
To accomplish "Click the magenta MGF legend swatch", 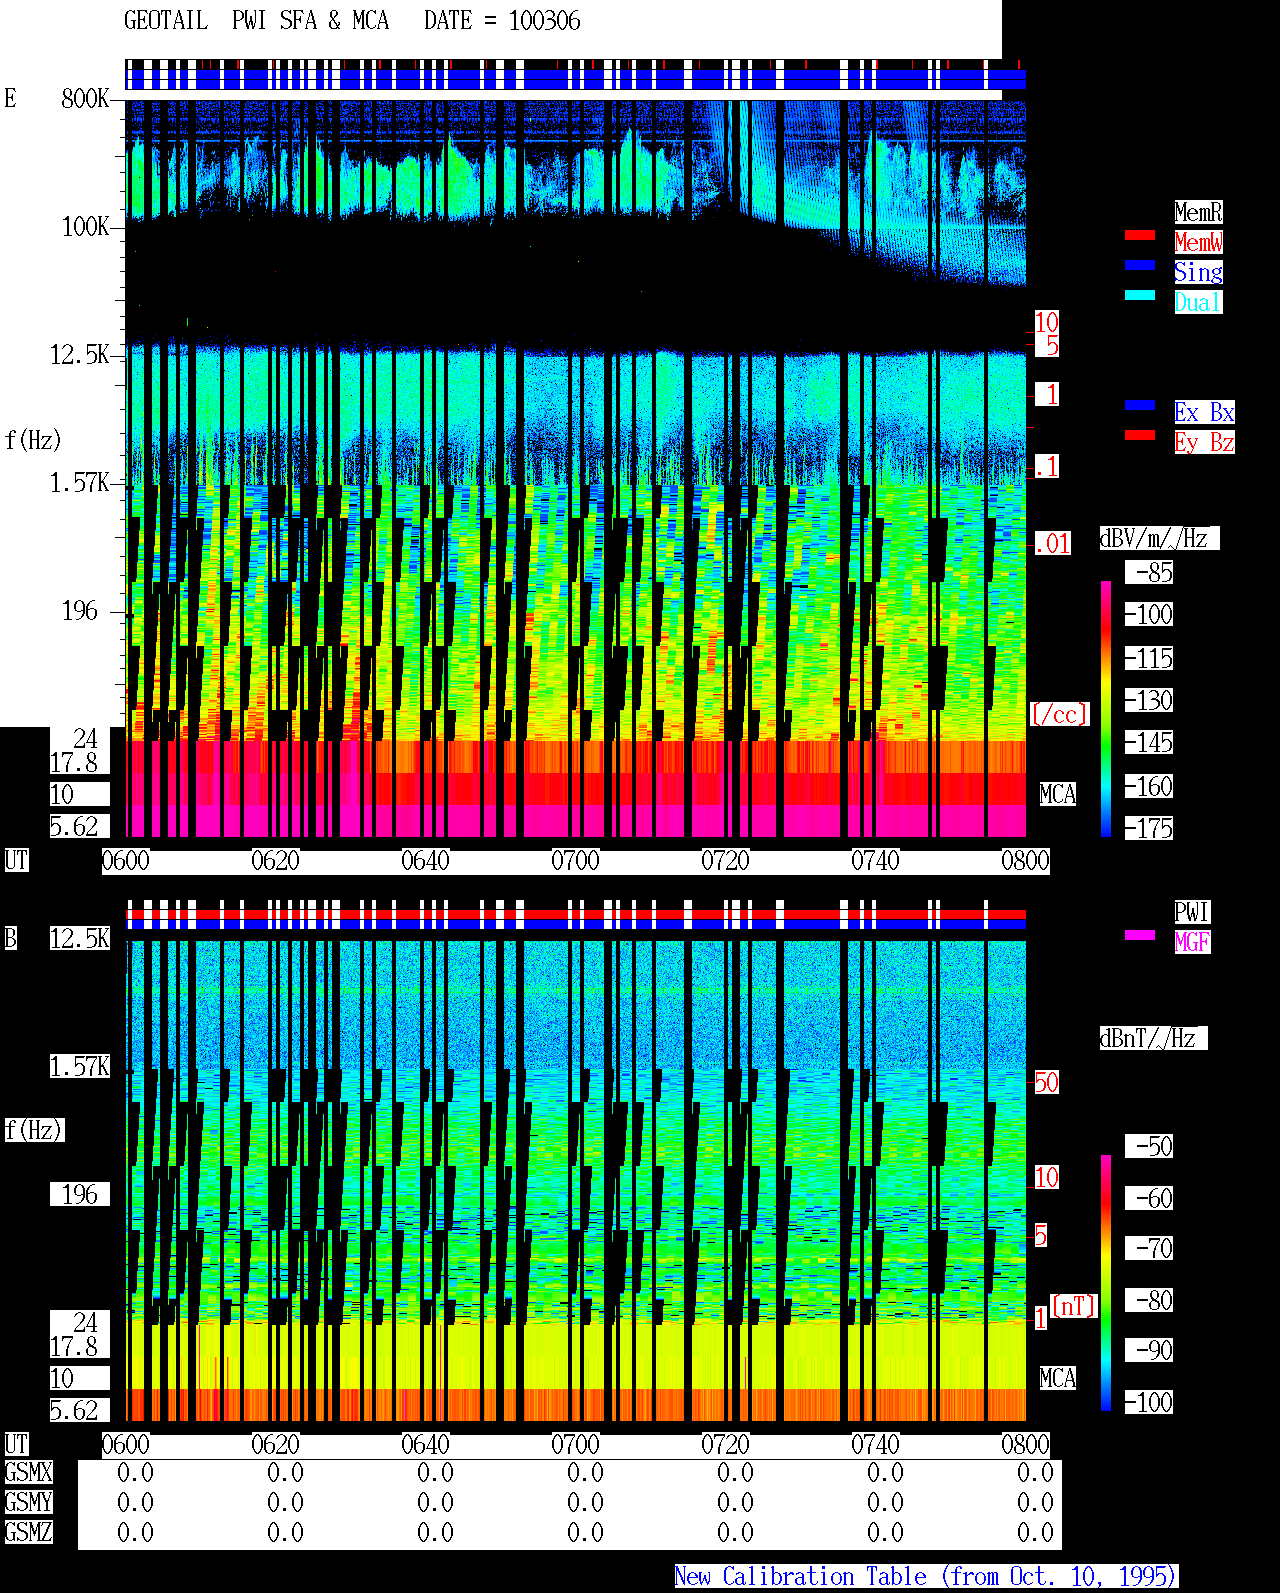I will tap(1140, 935).
